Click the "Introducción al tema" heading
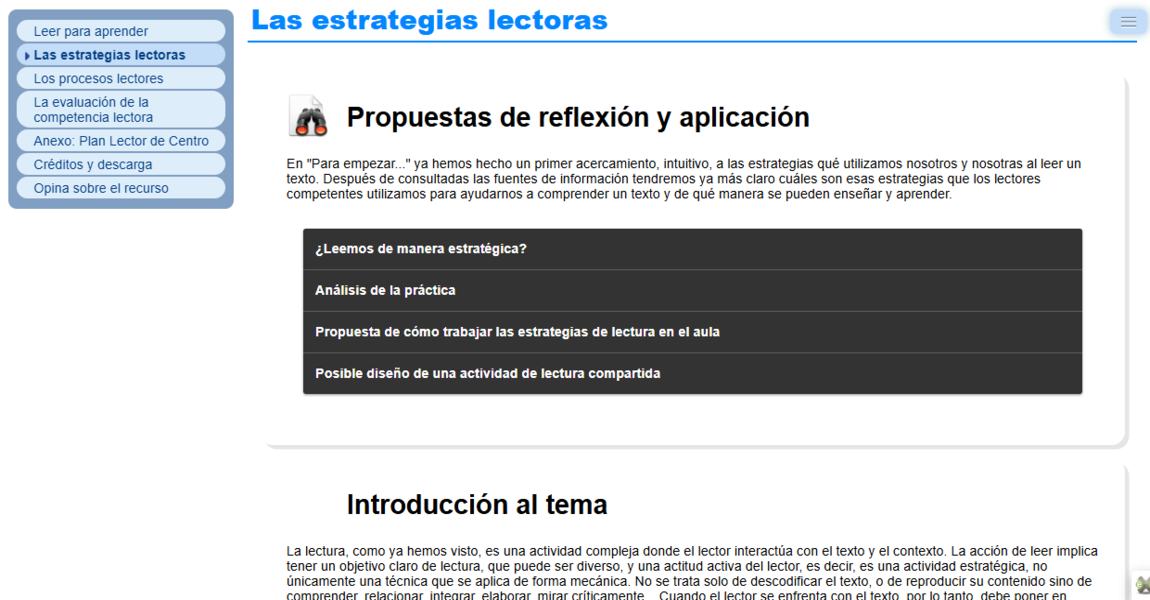This screenshot has width=1150, height=600. (x=476, y=504)
